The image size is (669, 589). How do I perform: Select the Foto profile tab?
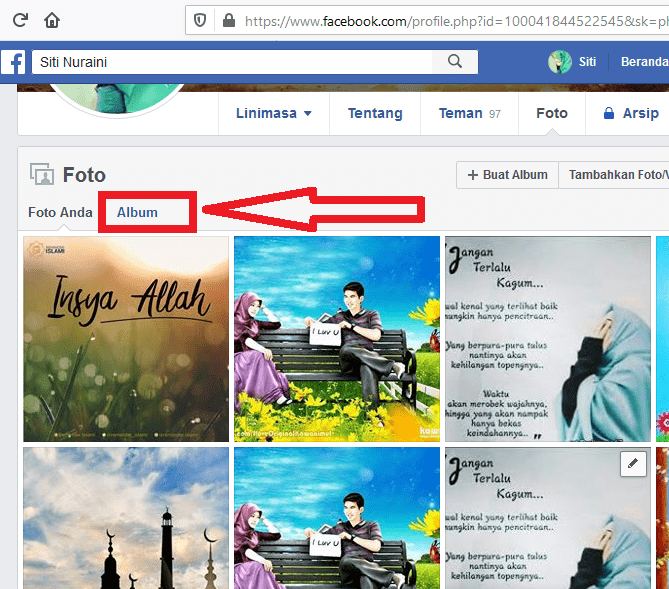click(x=552, y=114)
